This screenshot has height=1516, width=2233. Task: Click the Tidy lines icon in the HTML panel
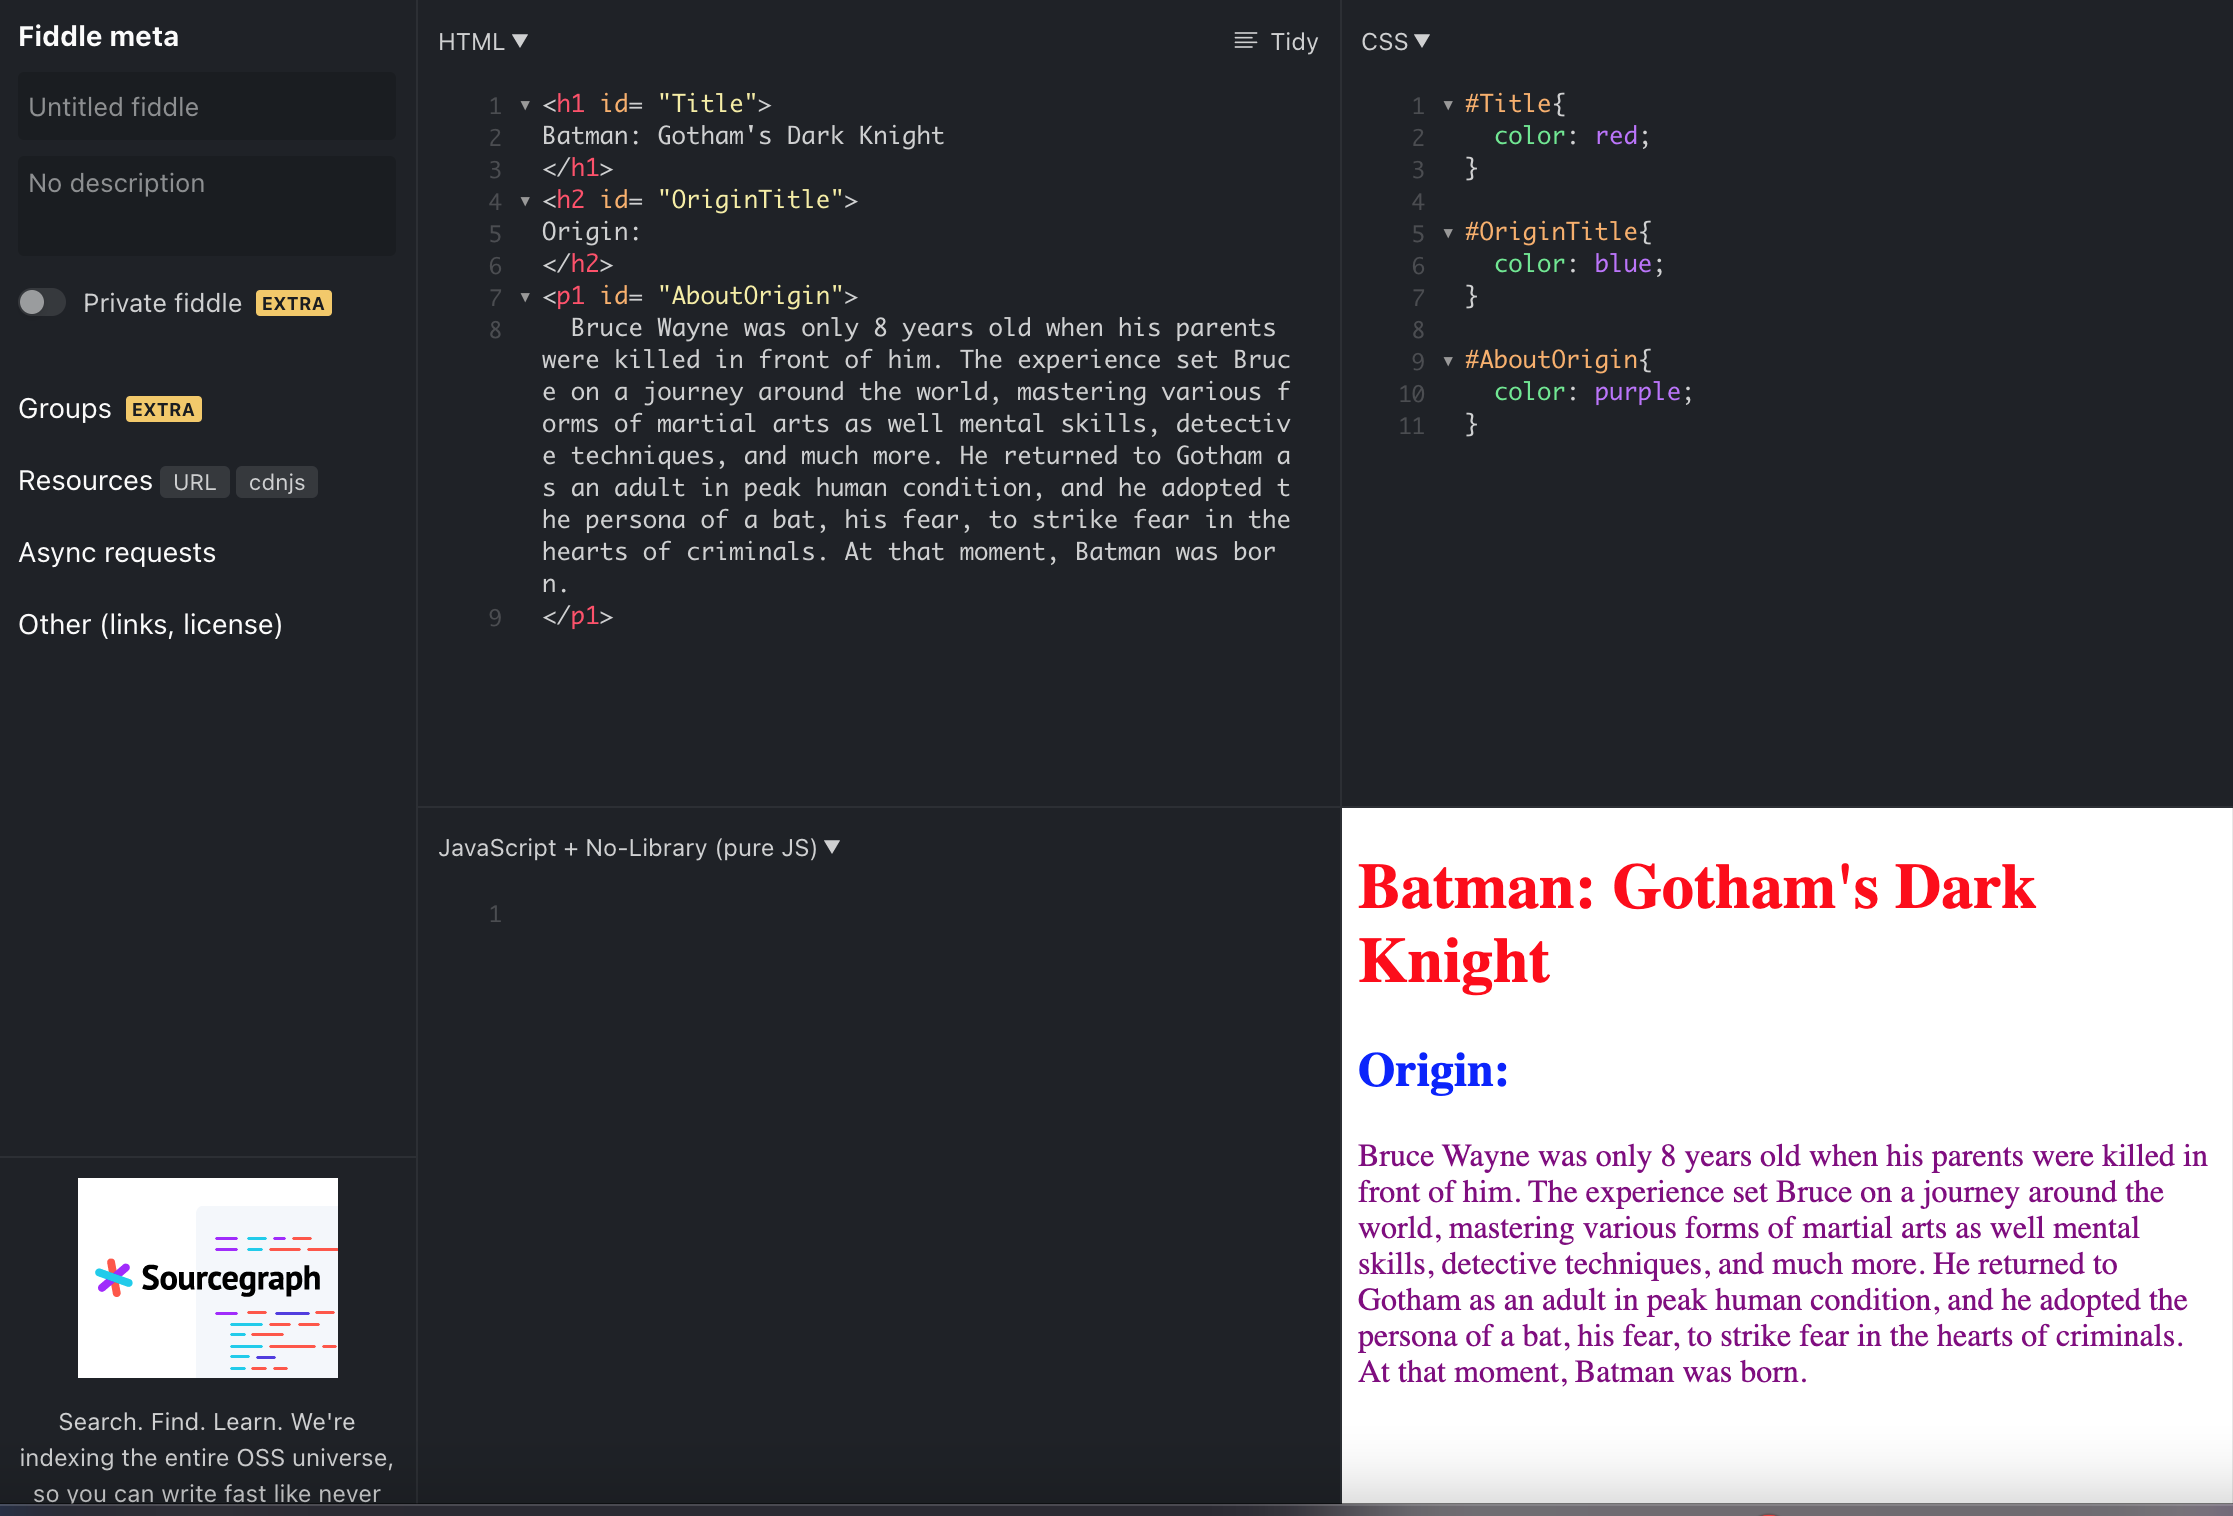pyautogui.click(x=1245, y=41)
